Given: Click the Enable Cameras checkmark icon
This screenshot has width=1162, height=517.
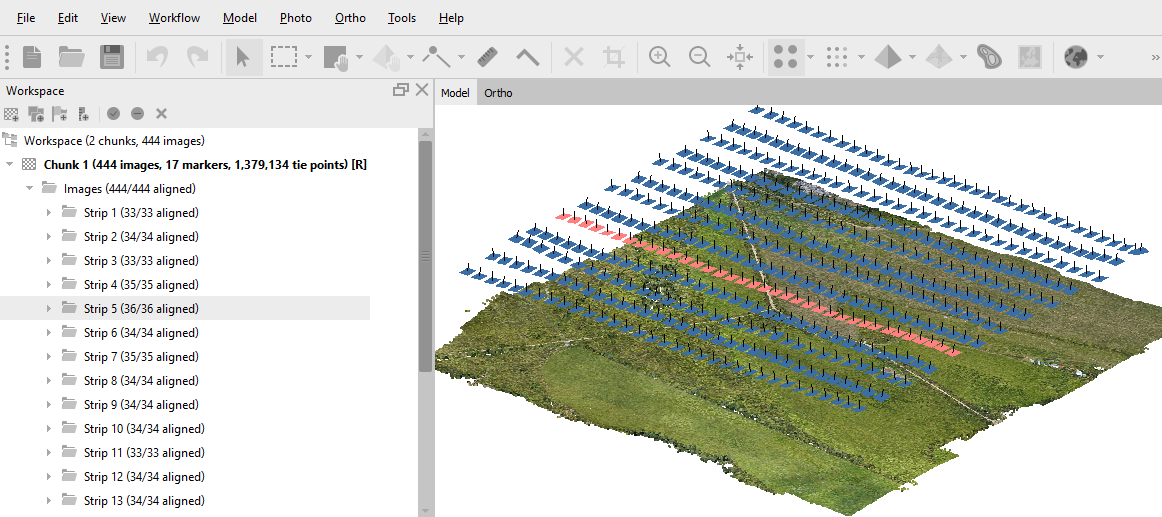Looking at the screenshot, I should (x=114, y=114).
